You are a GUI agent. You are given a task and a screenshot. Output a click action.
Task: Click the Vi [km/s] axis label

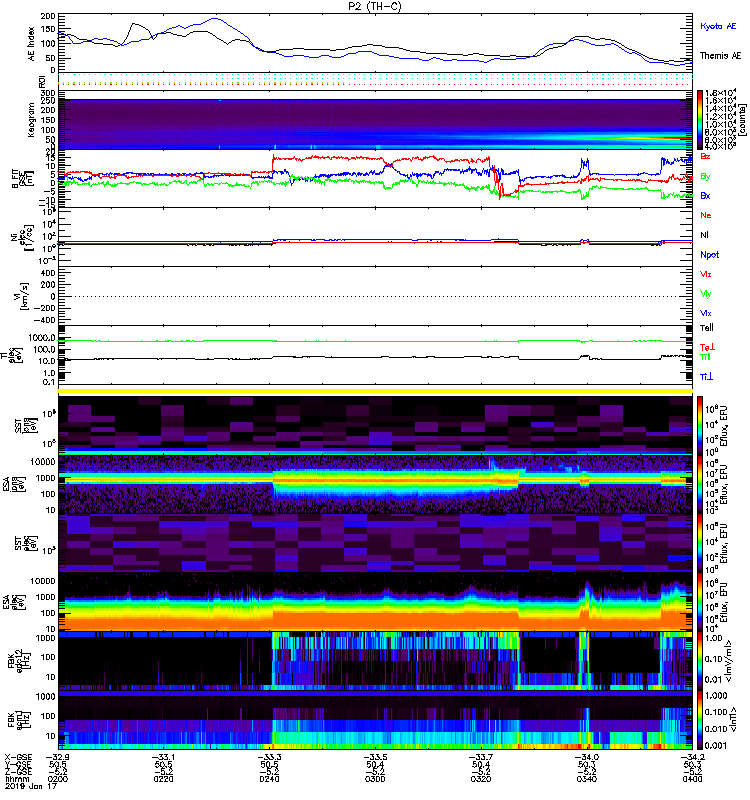[x=22, y=296]
